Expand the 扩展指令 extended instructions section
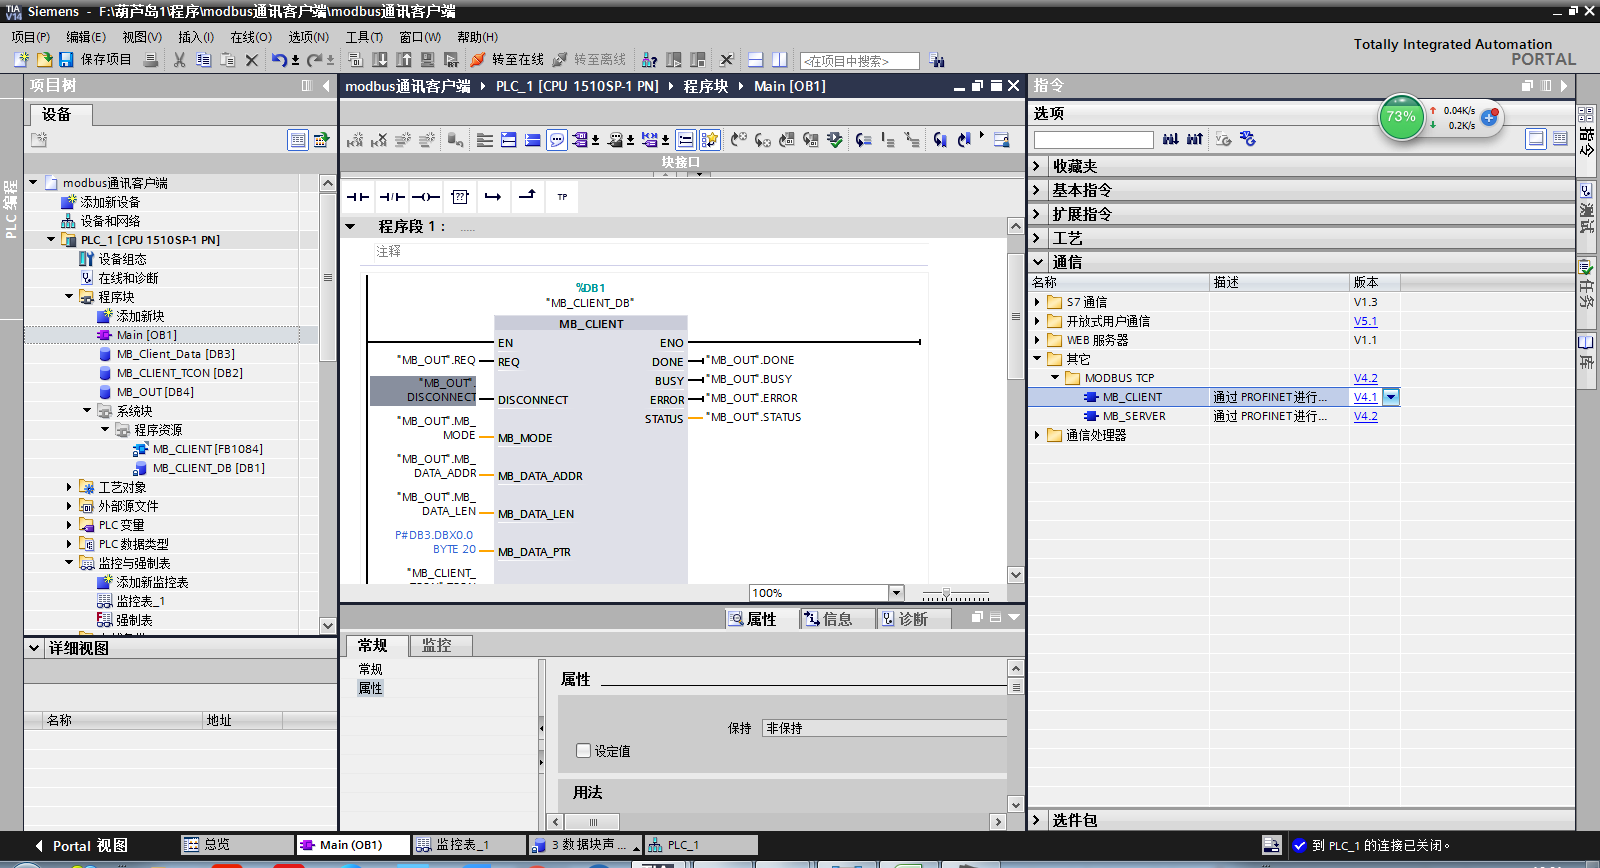1600x868 pixels. [x=1037, y=214]
